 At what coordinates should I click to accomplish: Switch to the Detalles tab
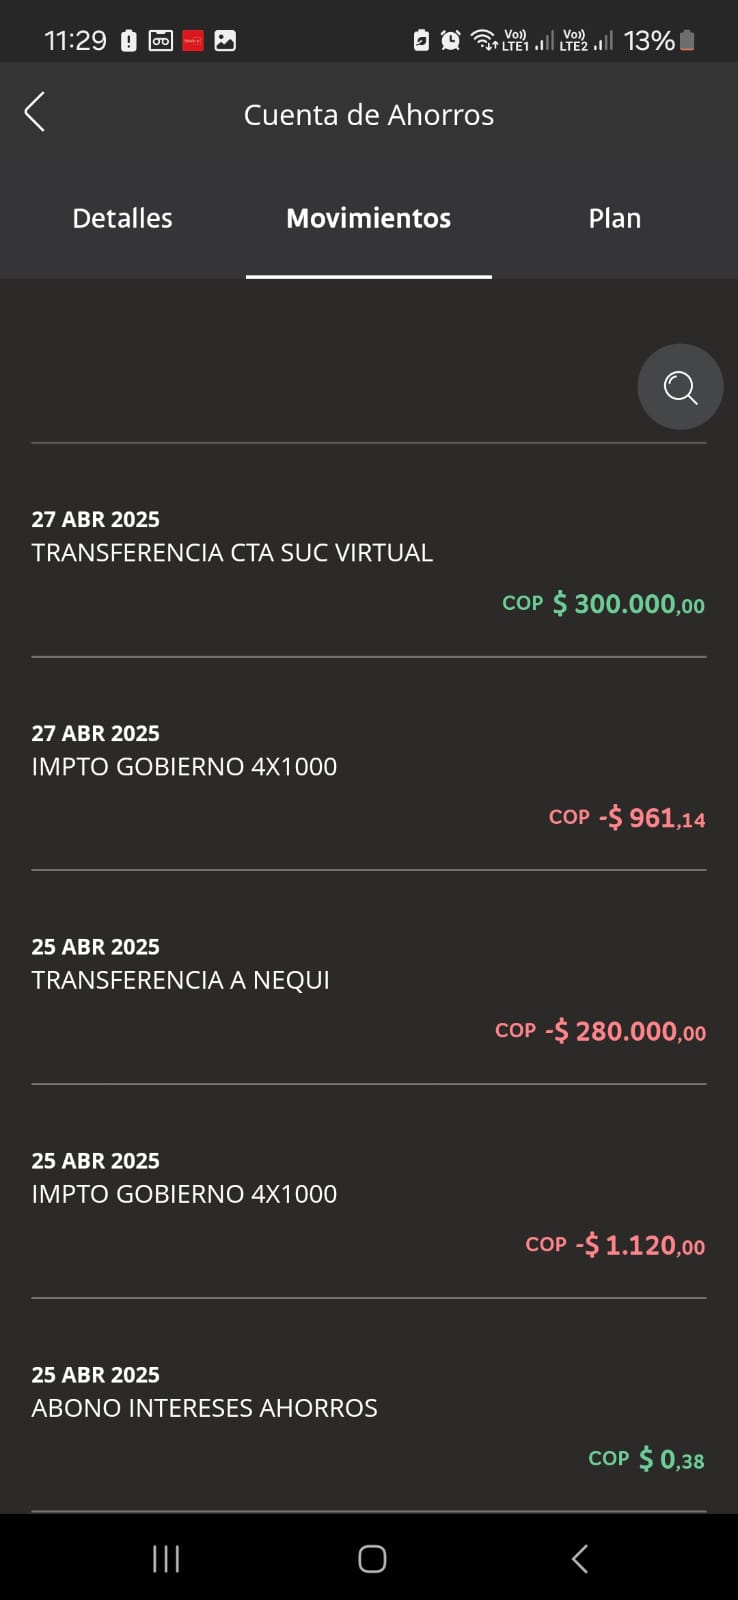(122, 218)
